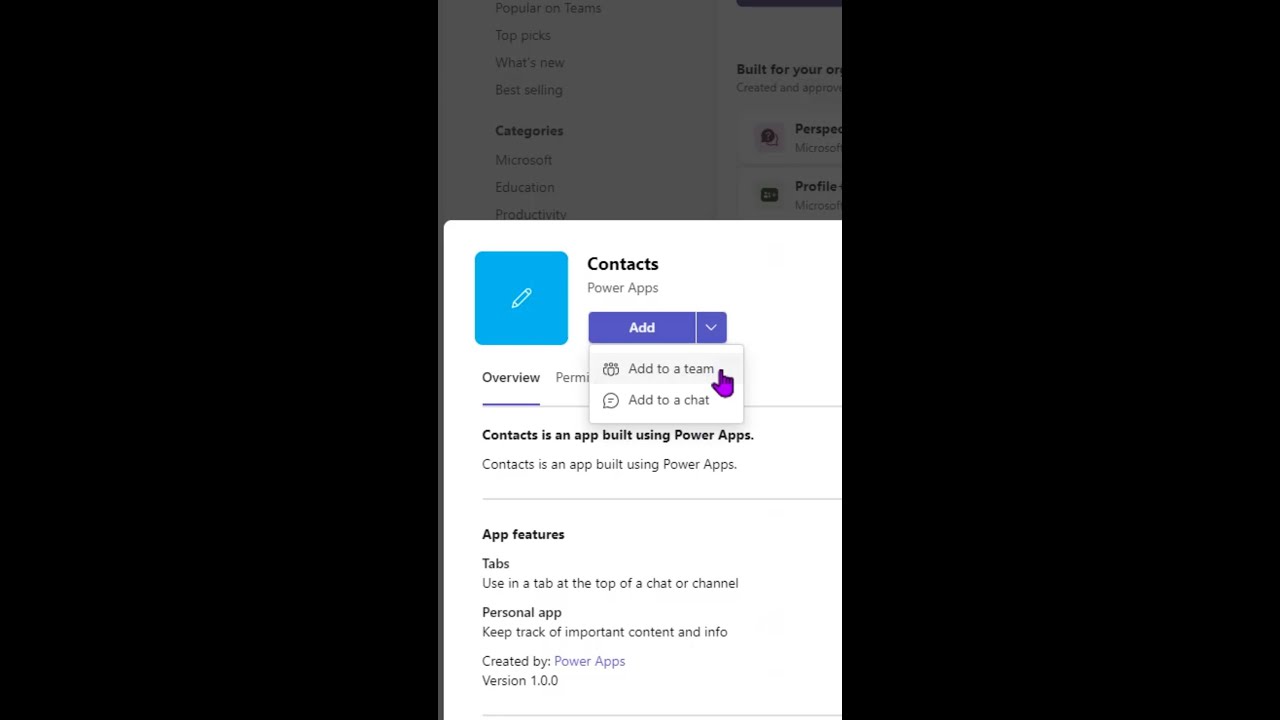Select the Microsoft category
This screenshot has width=1280, height=720.
coord(524,160)
